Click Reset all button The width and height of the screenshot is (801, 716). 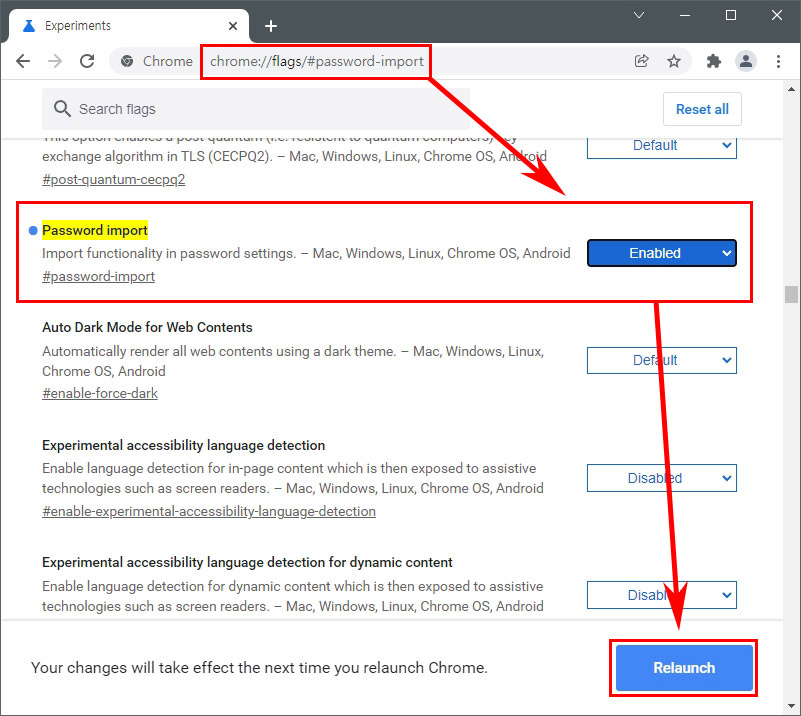click(x=702, y=109)
